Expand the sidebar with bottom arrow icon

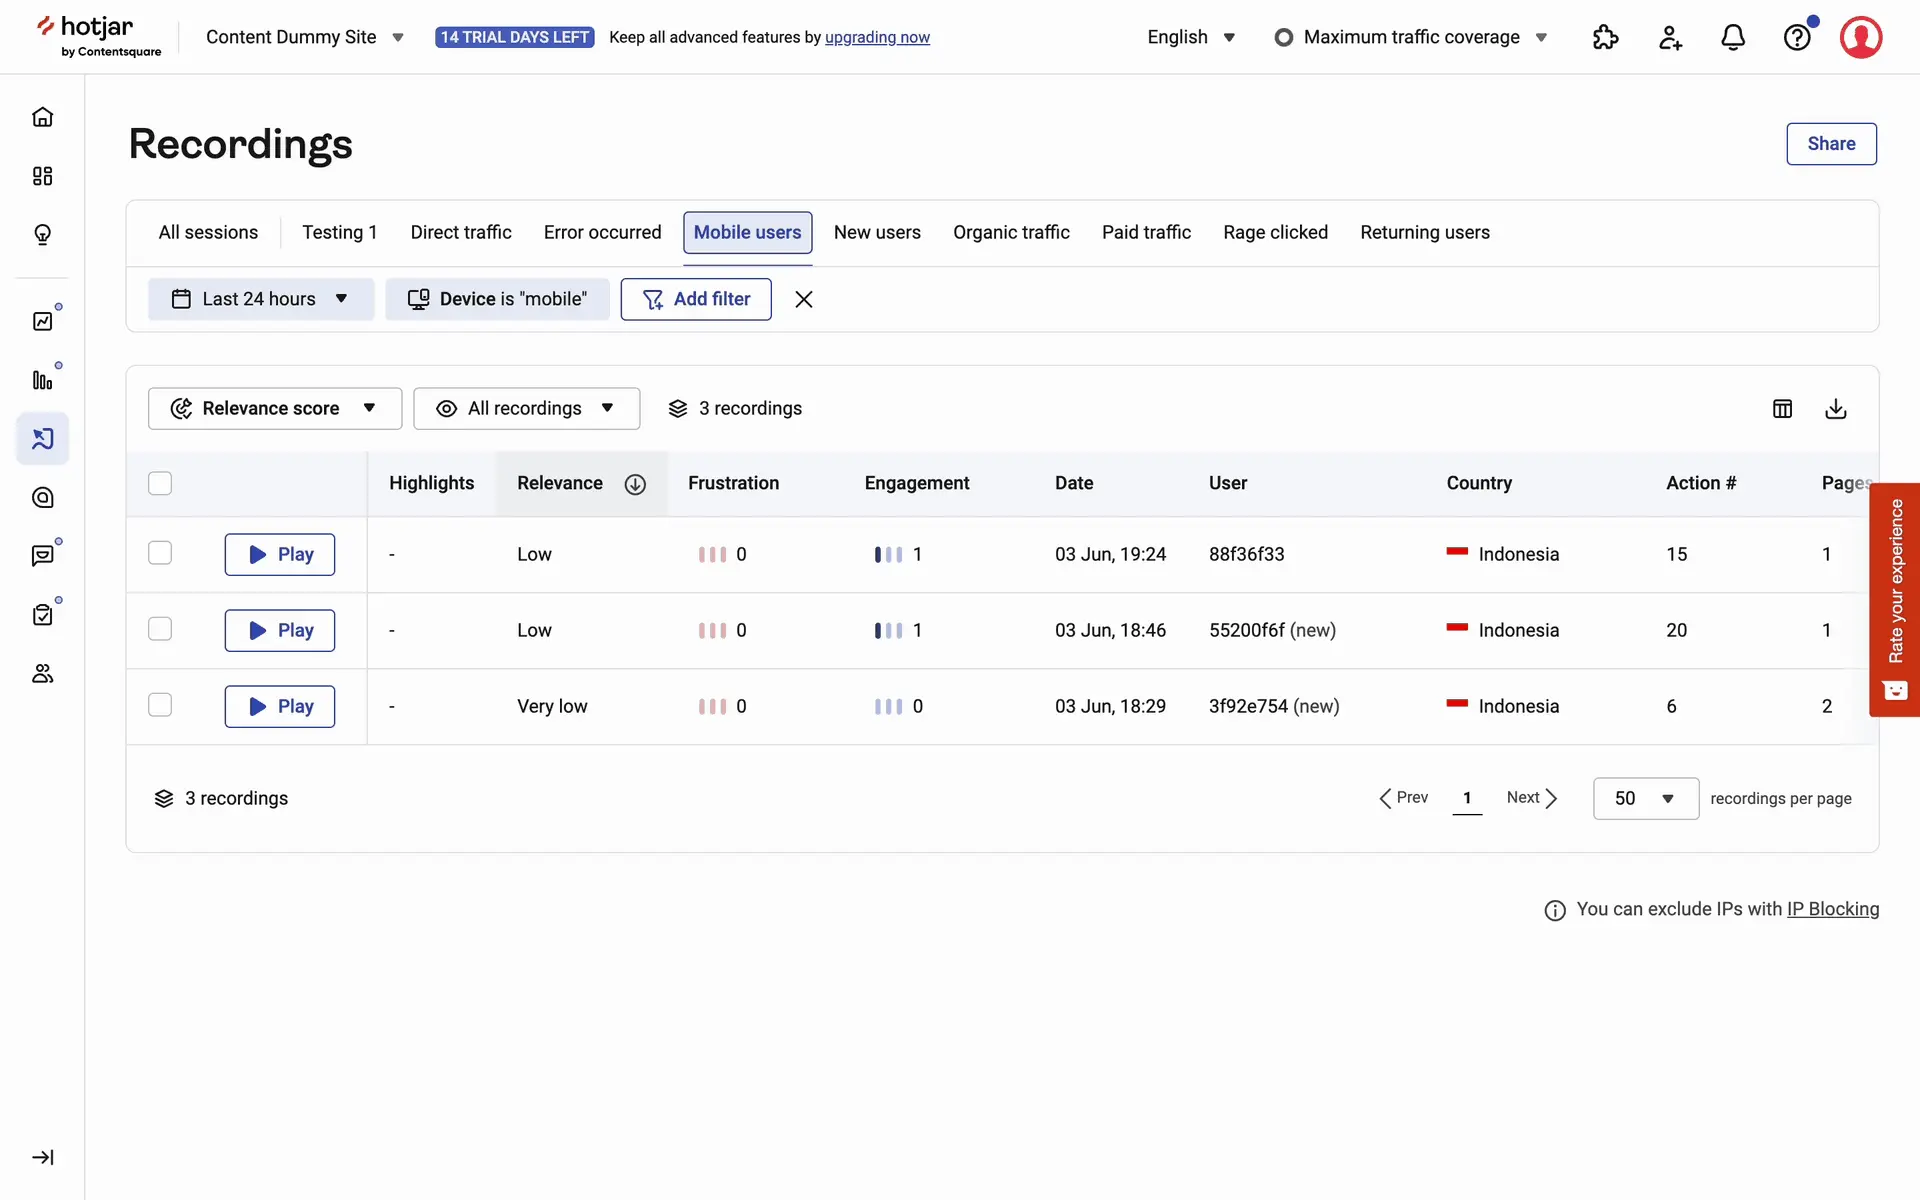coord(42,1157)
